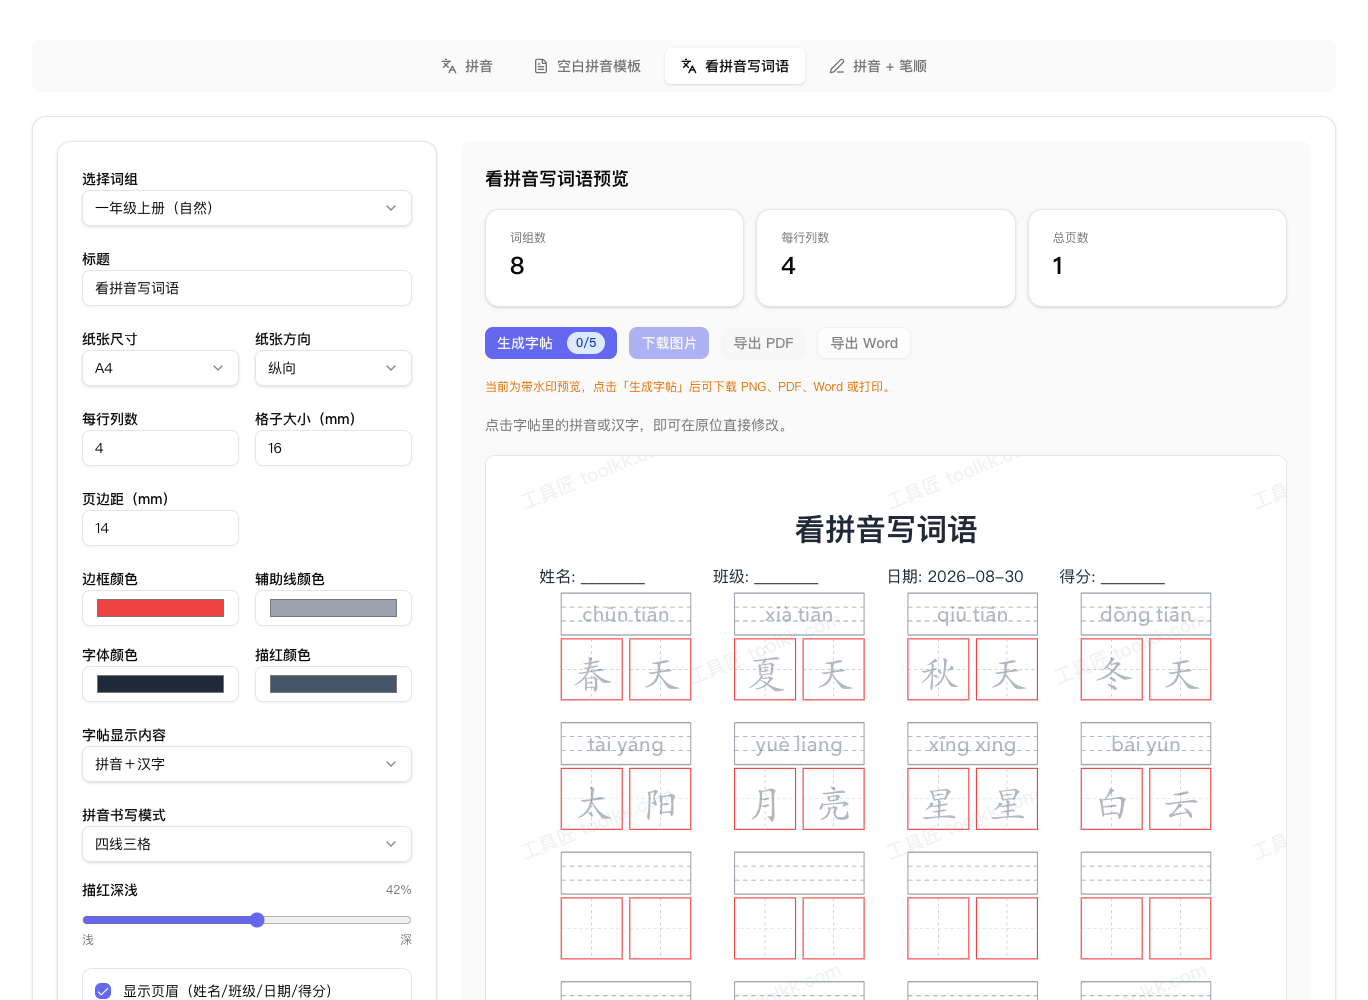
Task: Select the character cell 月
Action: click(x=765, y=799)
